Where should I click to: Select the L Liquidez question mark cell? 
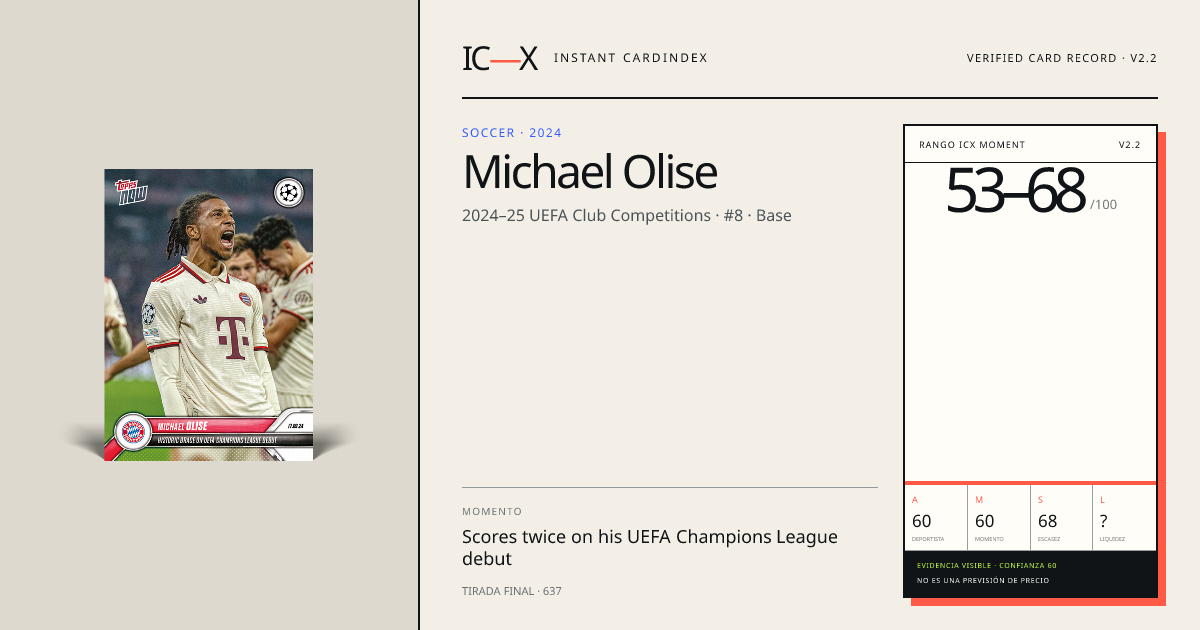[x=1125, y=518]
